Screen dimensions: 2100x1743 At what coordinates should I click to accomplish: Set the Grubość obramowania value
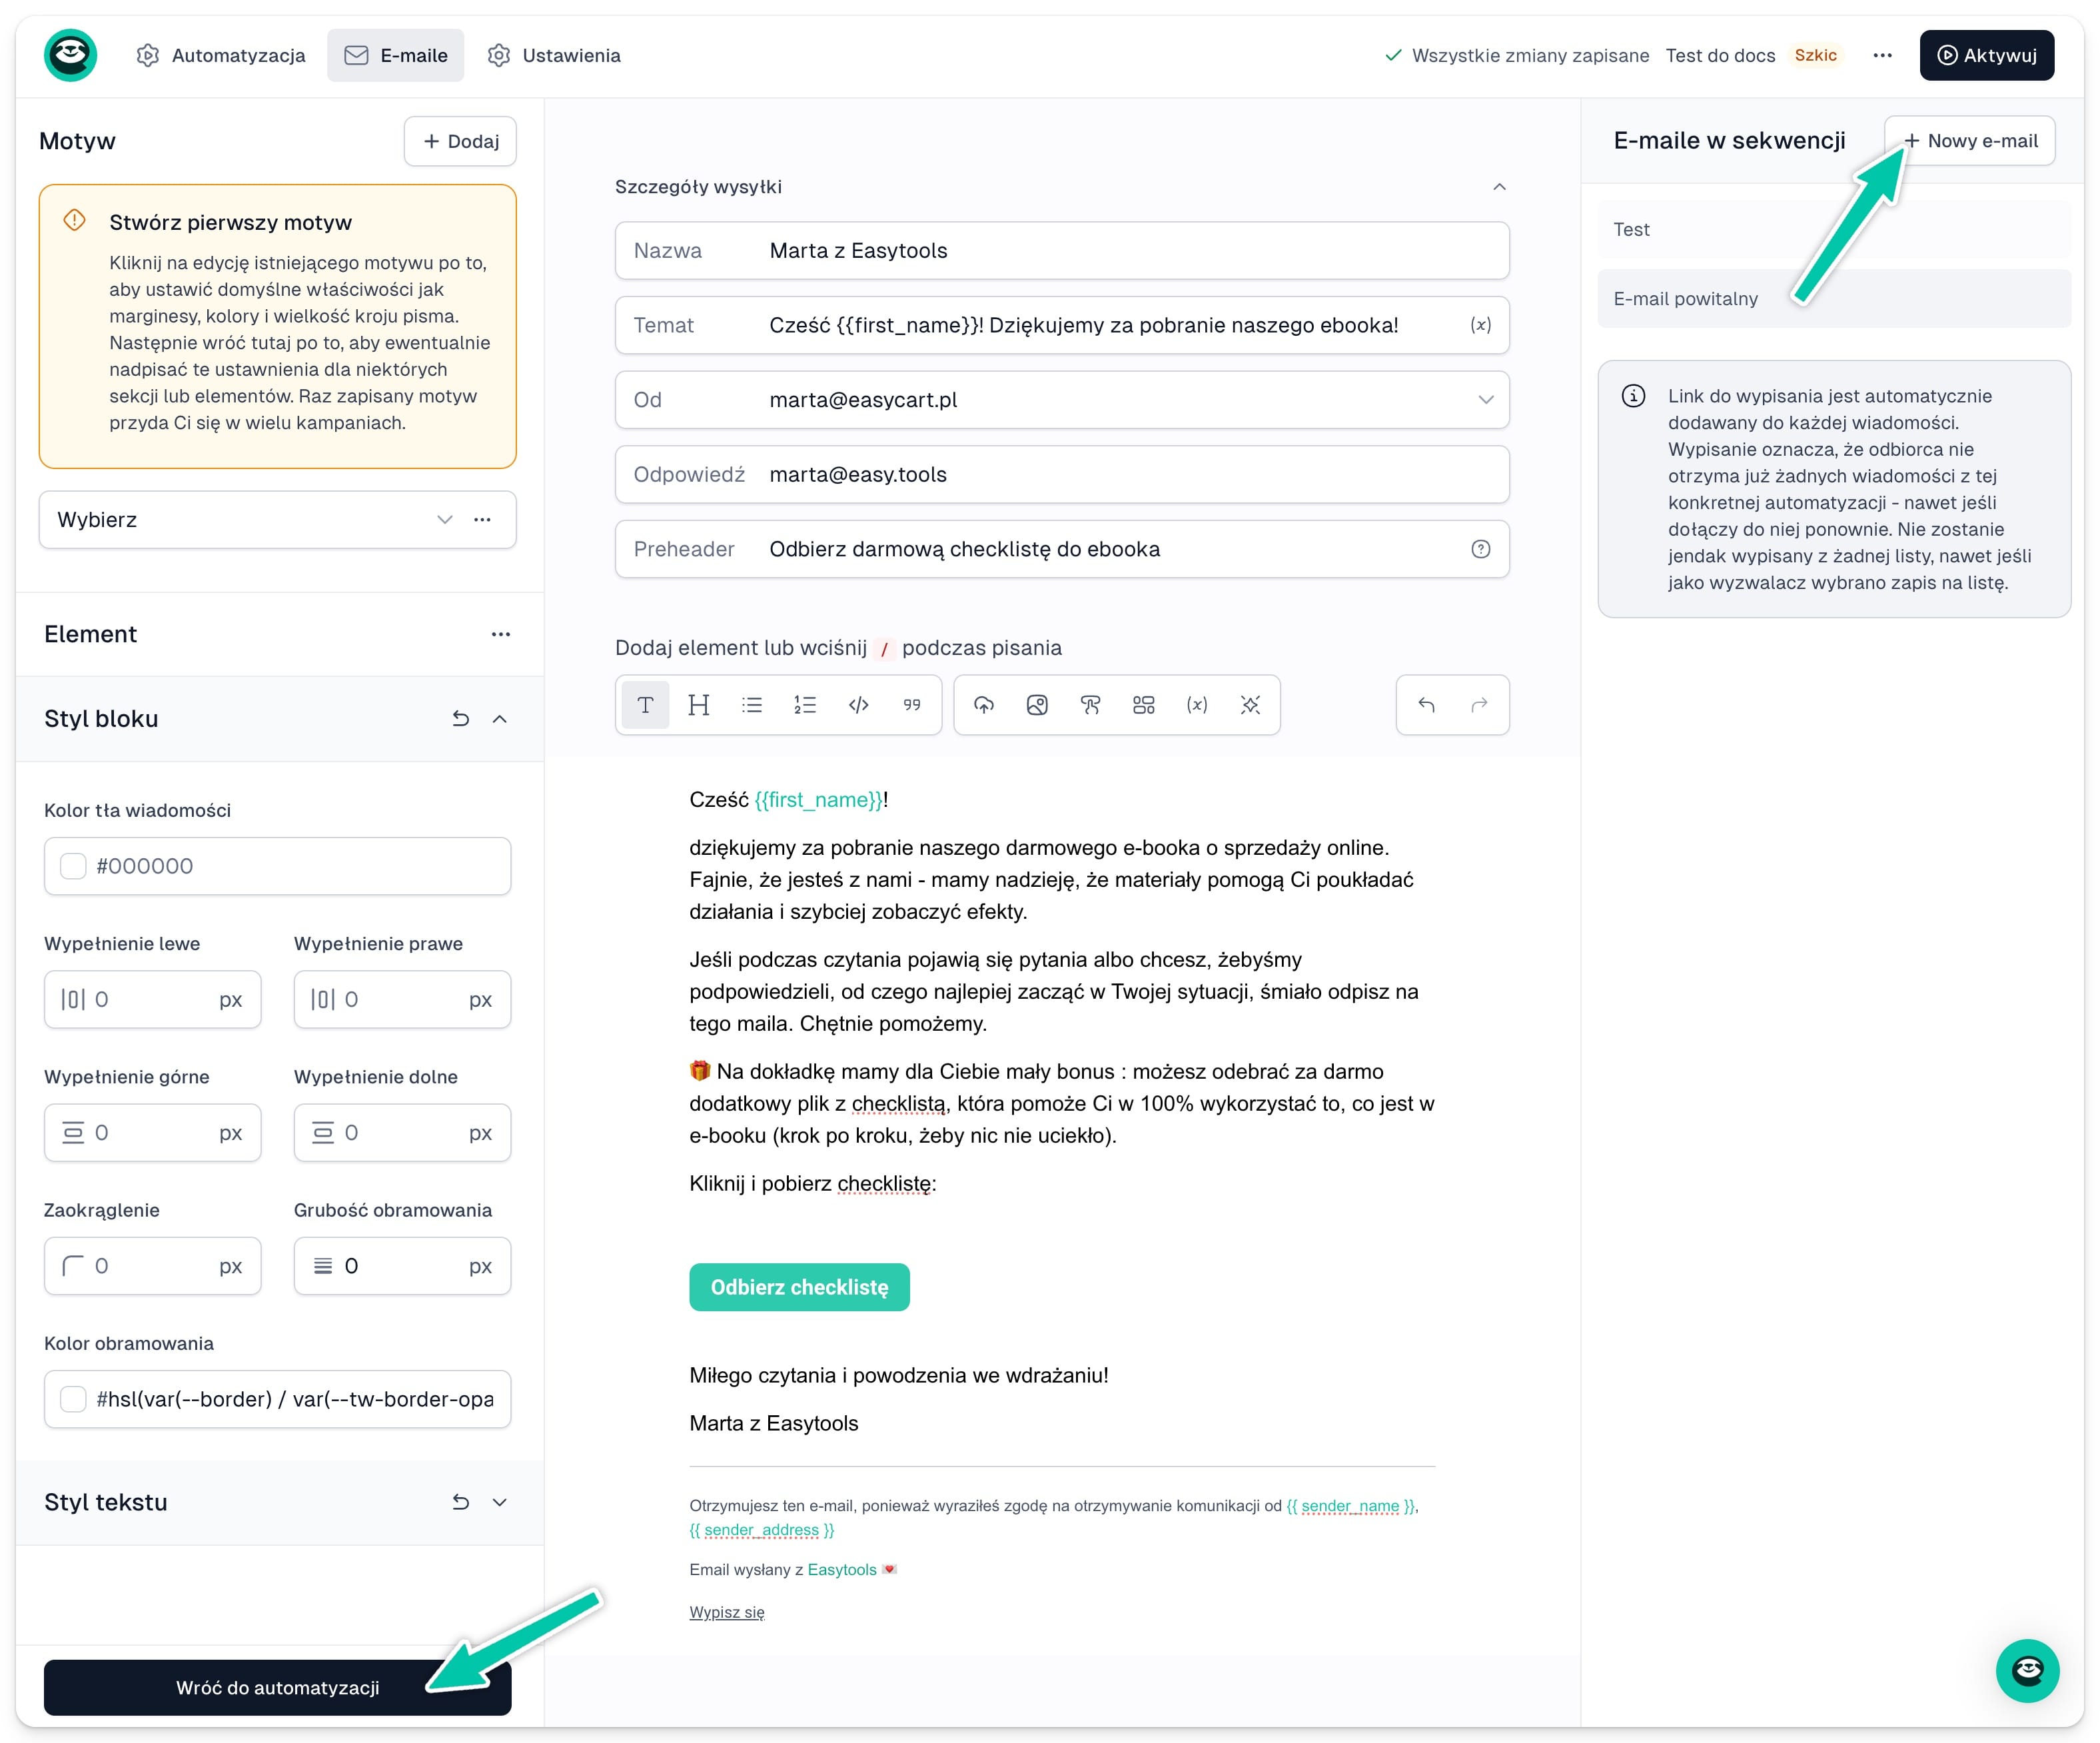click(402, 1266)
